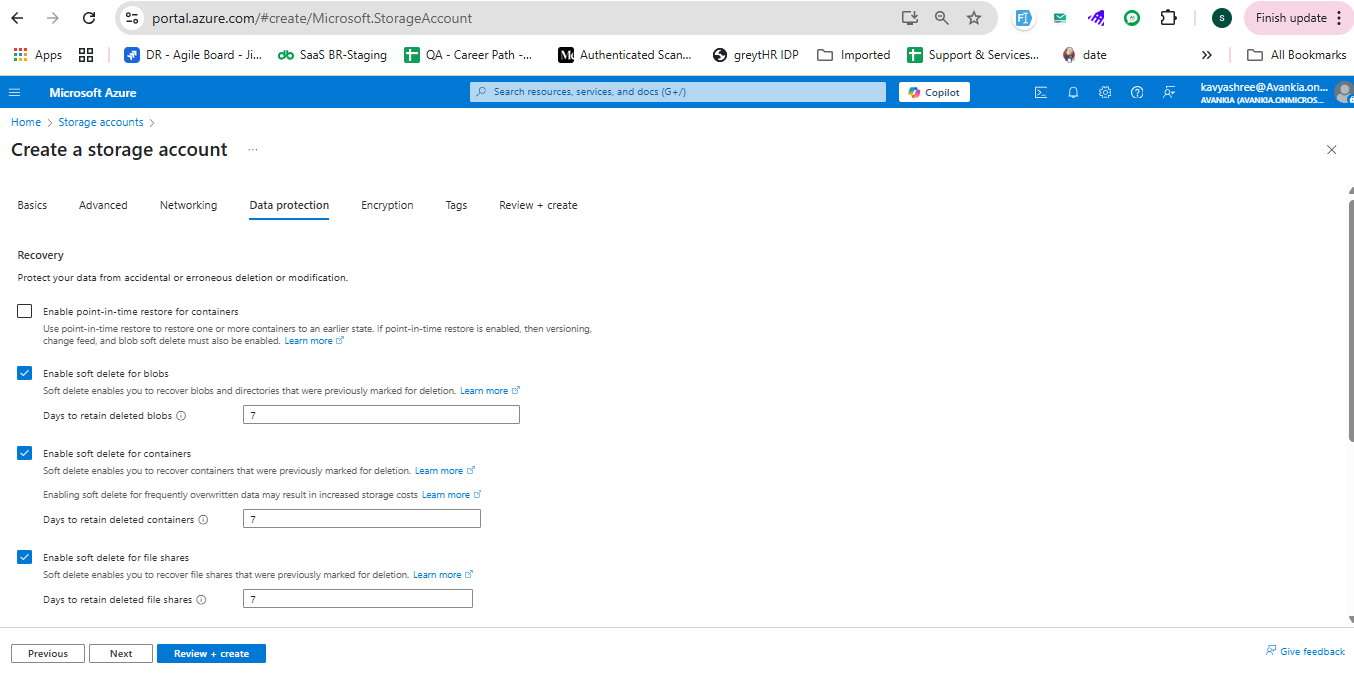Open Azure portal settings gear
The height and width of the screenshot is (674, 1354).
point(1105,92)
